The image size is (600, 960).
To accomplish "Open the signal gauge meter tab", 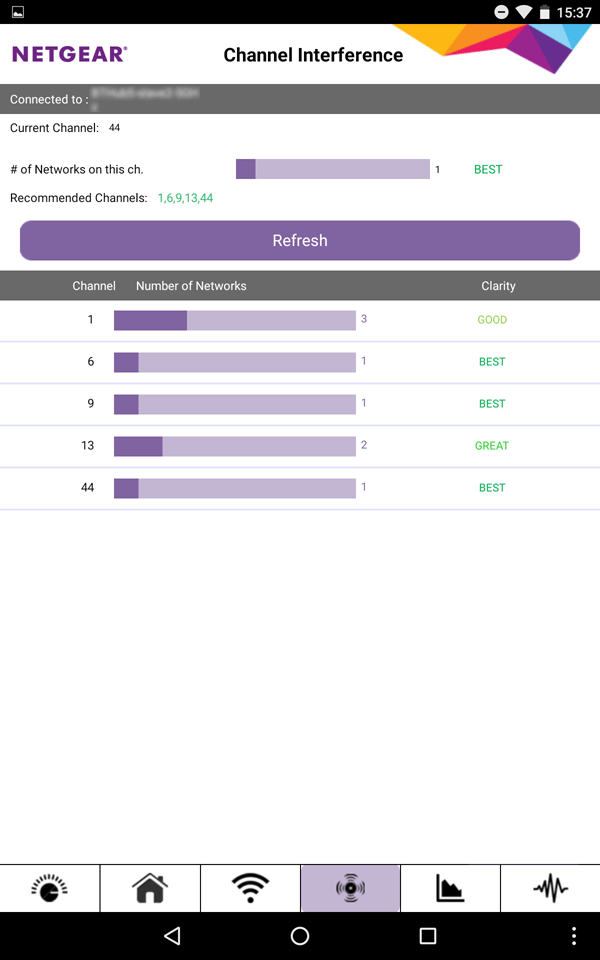I will pyautogui.click(x=50, y=888).
